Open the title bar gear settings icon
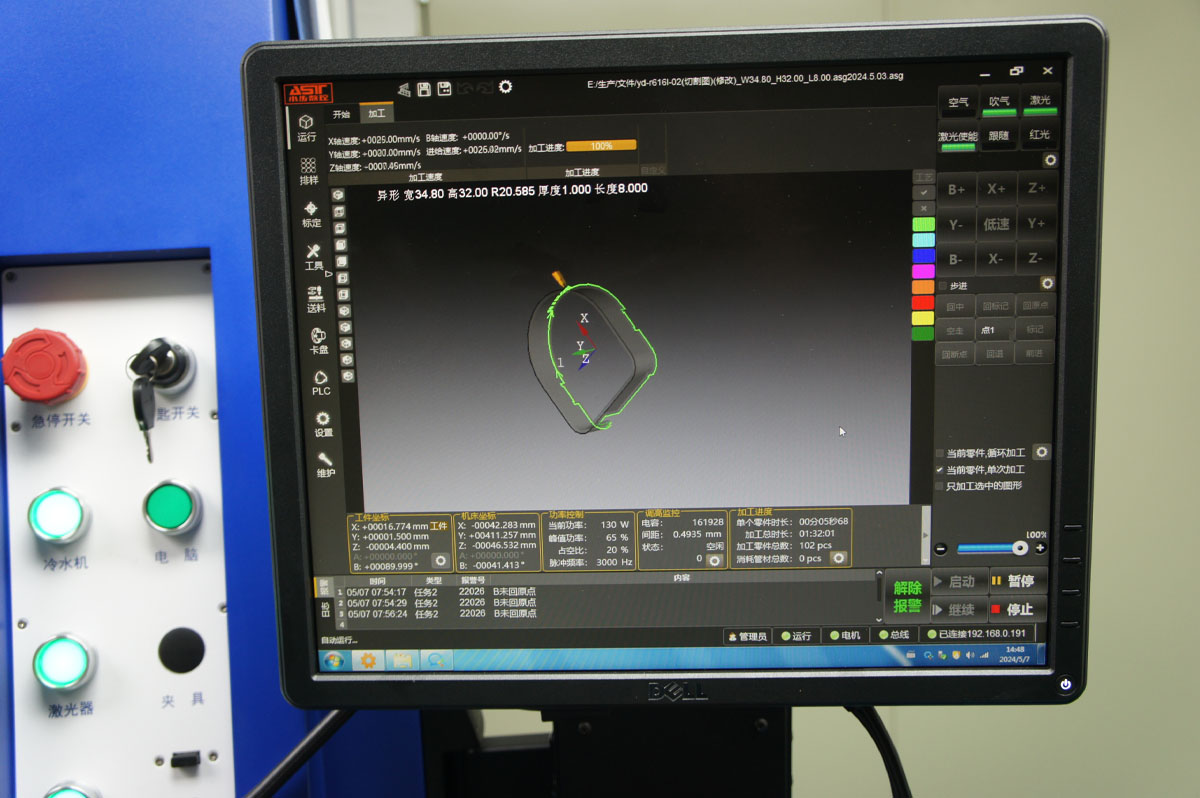The width and height of the screenshot is (1200, 798). click(x=505, y=87)
